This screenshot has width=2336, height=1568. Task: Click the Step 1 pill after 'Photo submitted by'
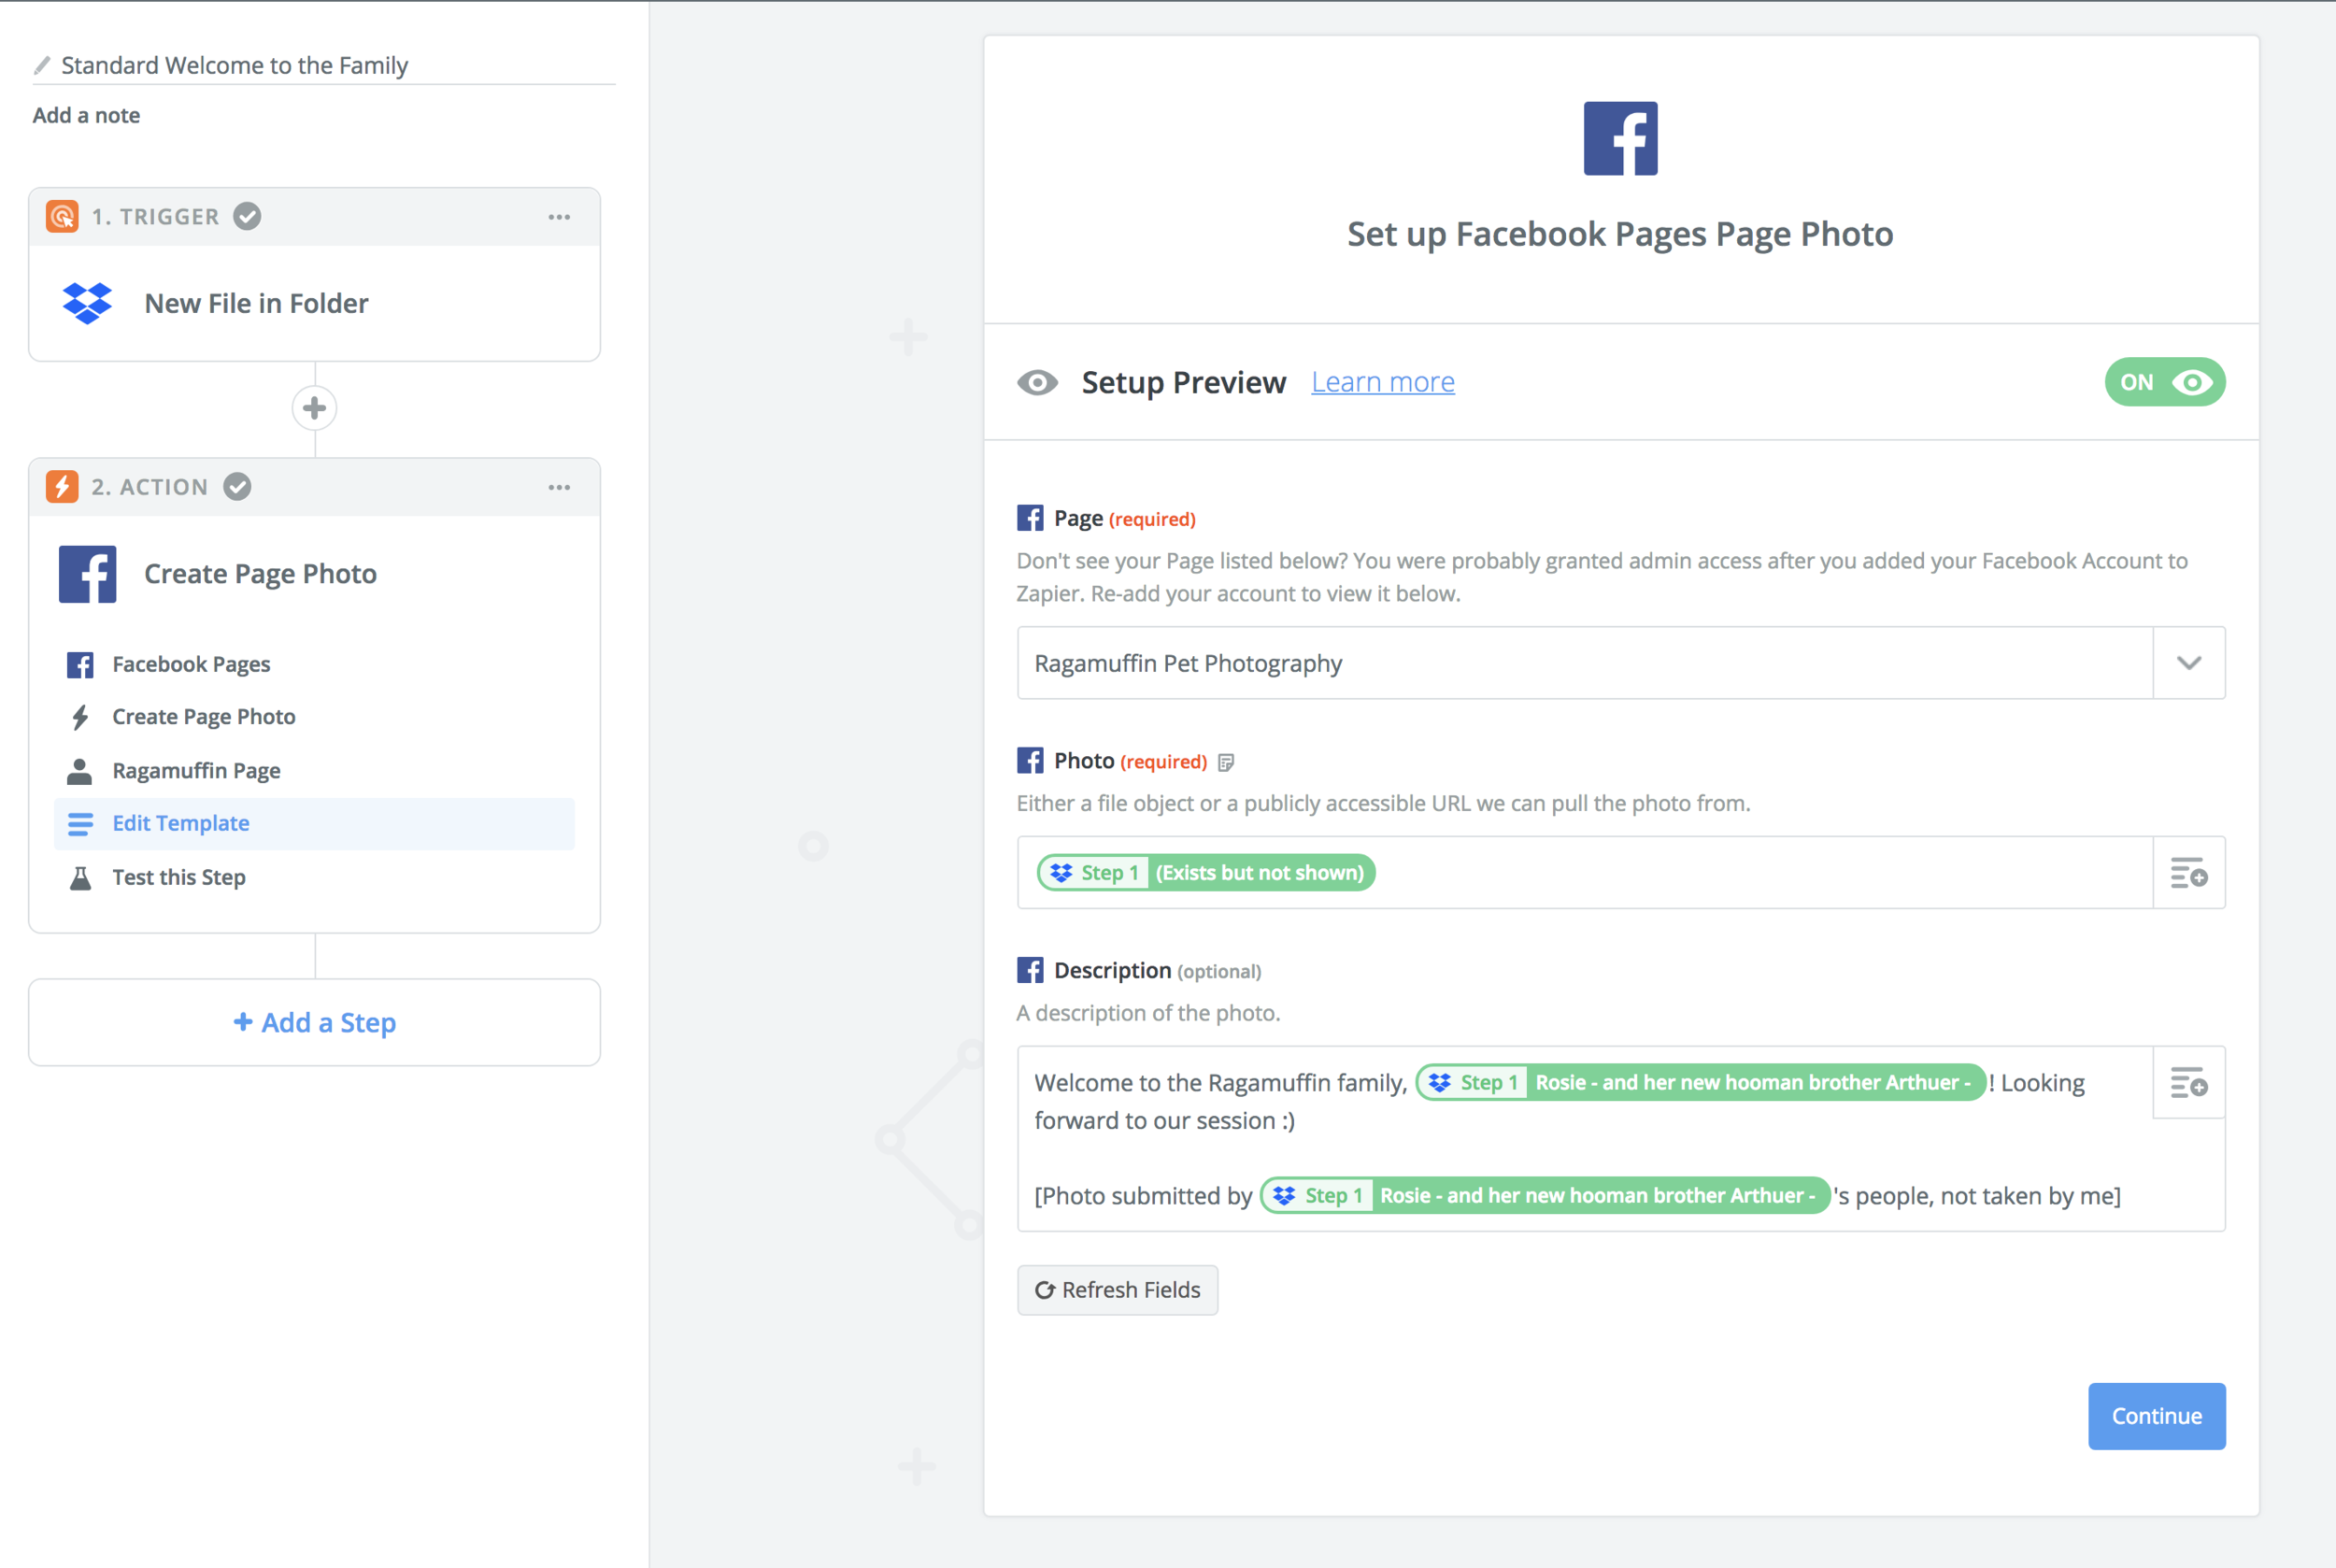[1545, 1196]
